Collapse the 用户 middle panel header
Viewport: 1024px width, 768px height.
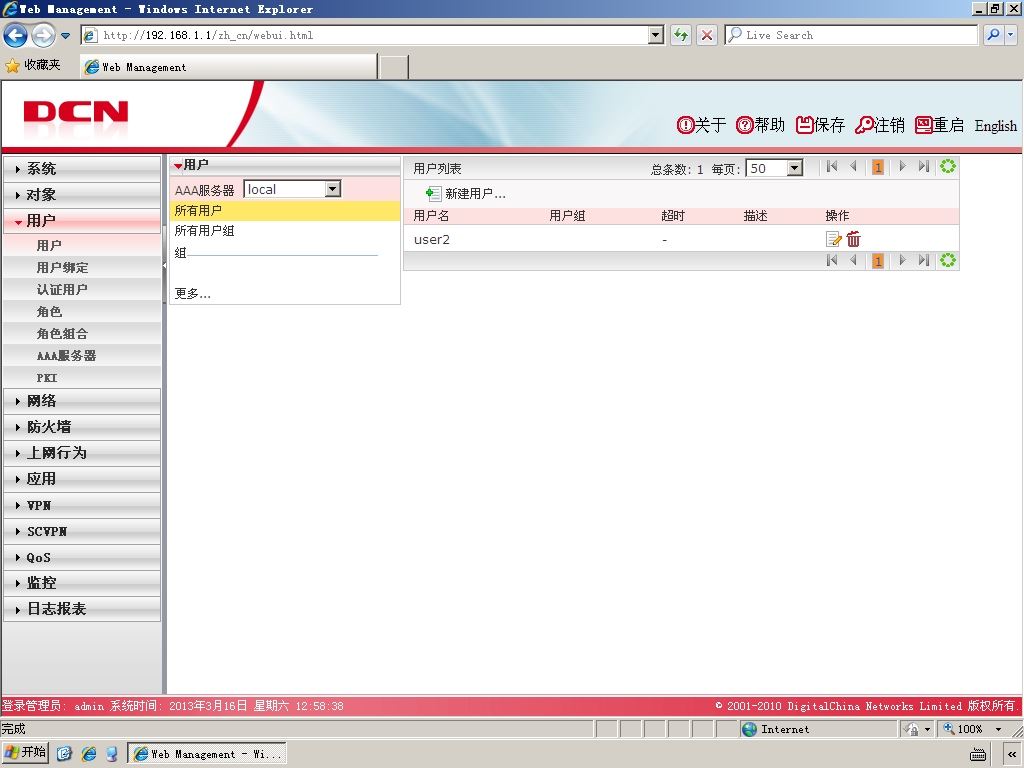click(x=285, y=165)
